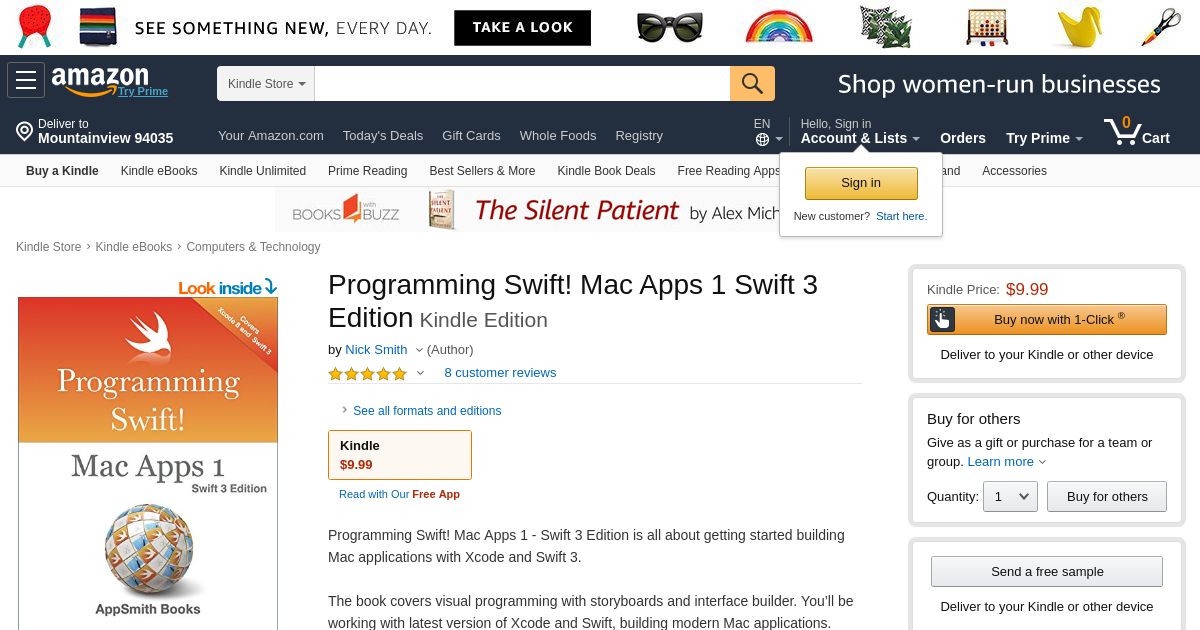Click the striped blanket banner image

point(98,27)
